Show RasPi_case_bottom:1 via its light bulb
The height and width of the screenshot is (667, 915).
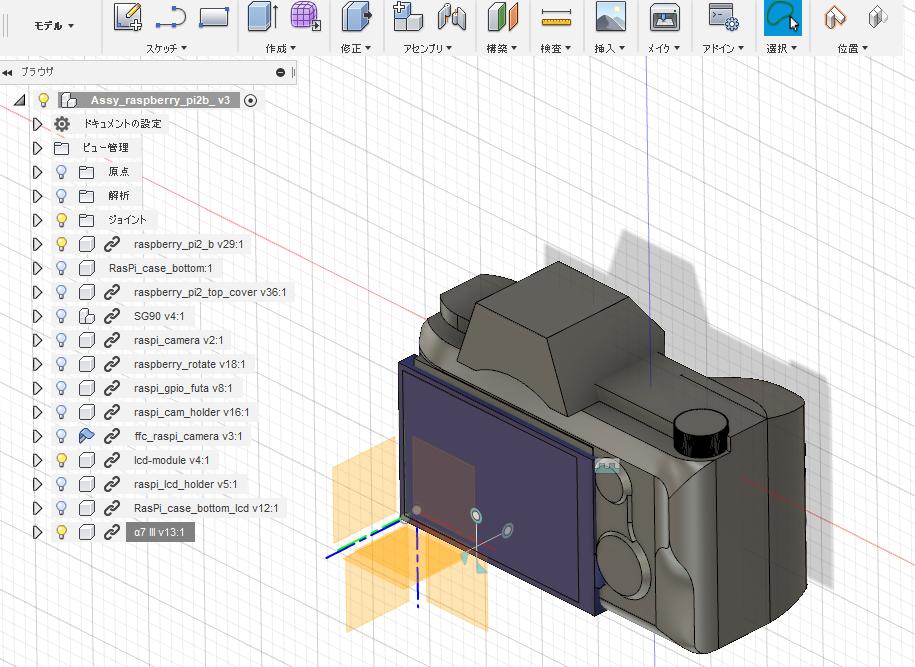pos(61,268)
